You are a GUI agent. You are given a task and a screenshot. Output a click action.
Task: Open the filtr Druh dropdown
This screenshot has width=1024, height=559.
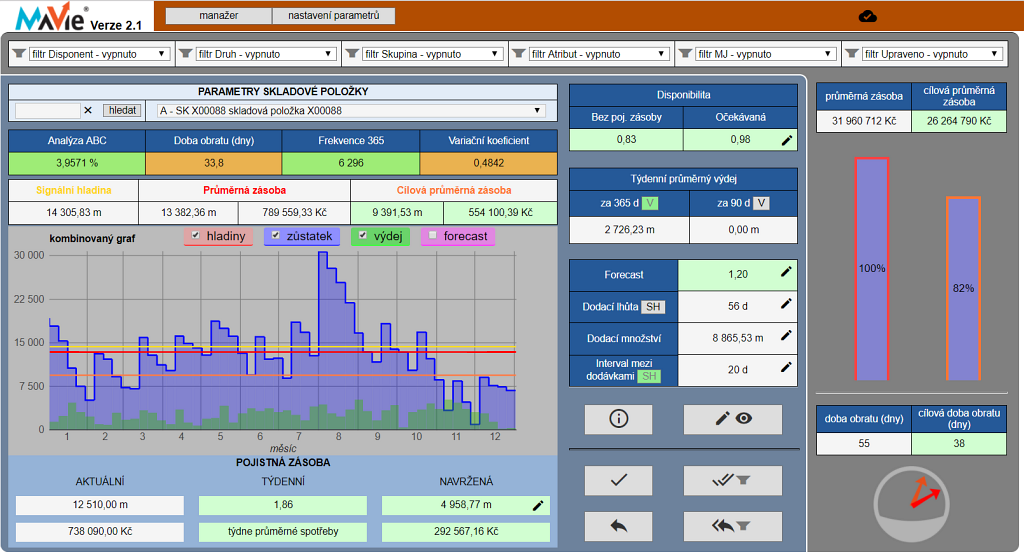tap(266, 54)
